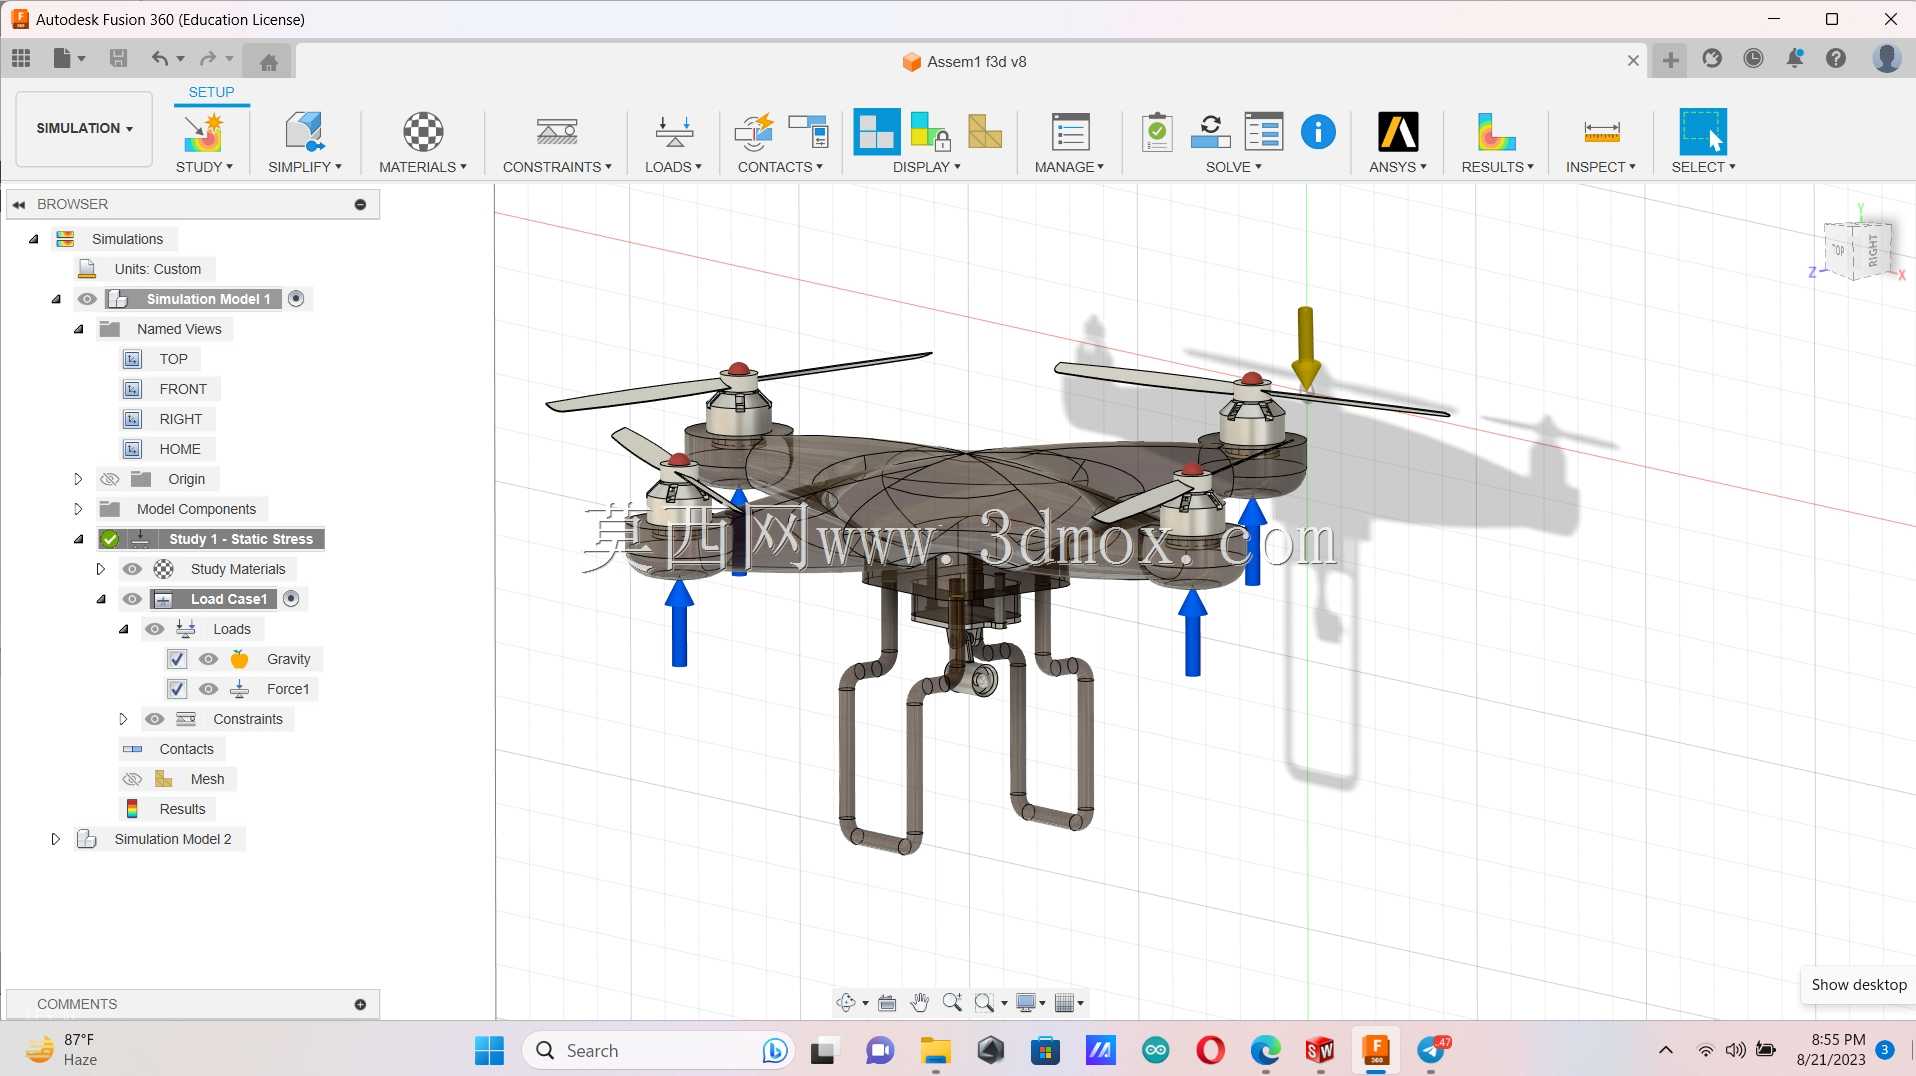
Task: Select the Measure ruler icon
Action: pos(1602,132)
